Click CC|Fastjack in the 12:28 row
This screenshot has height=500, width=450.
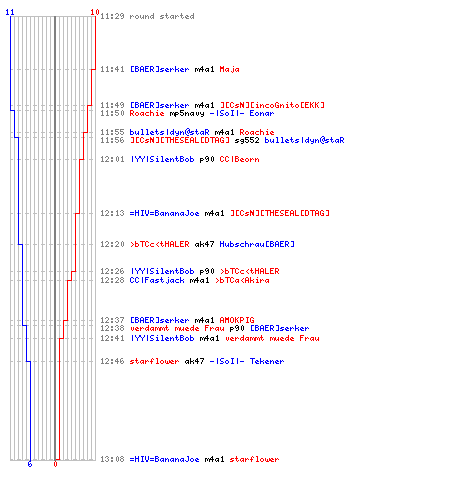pyautogui.click(x=157, y=280)
